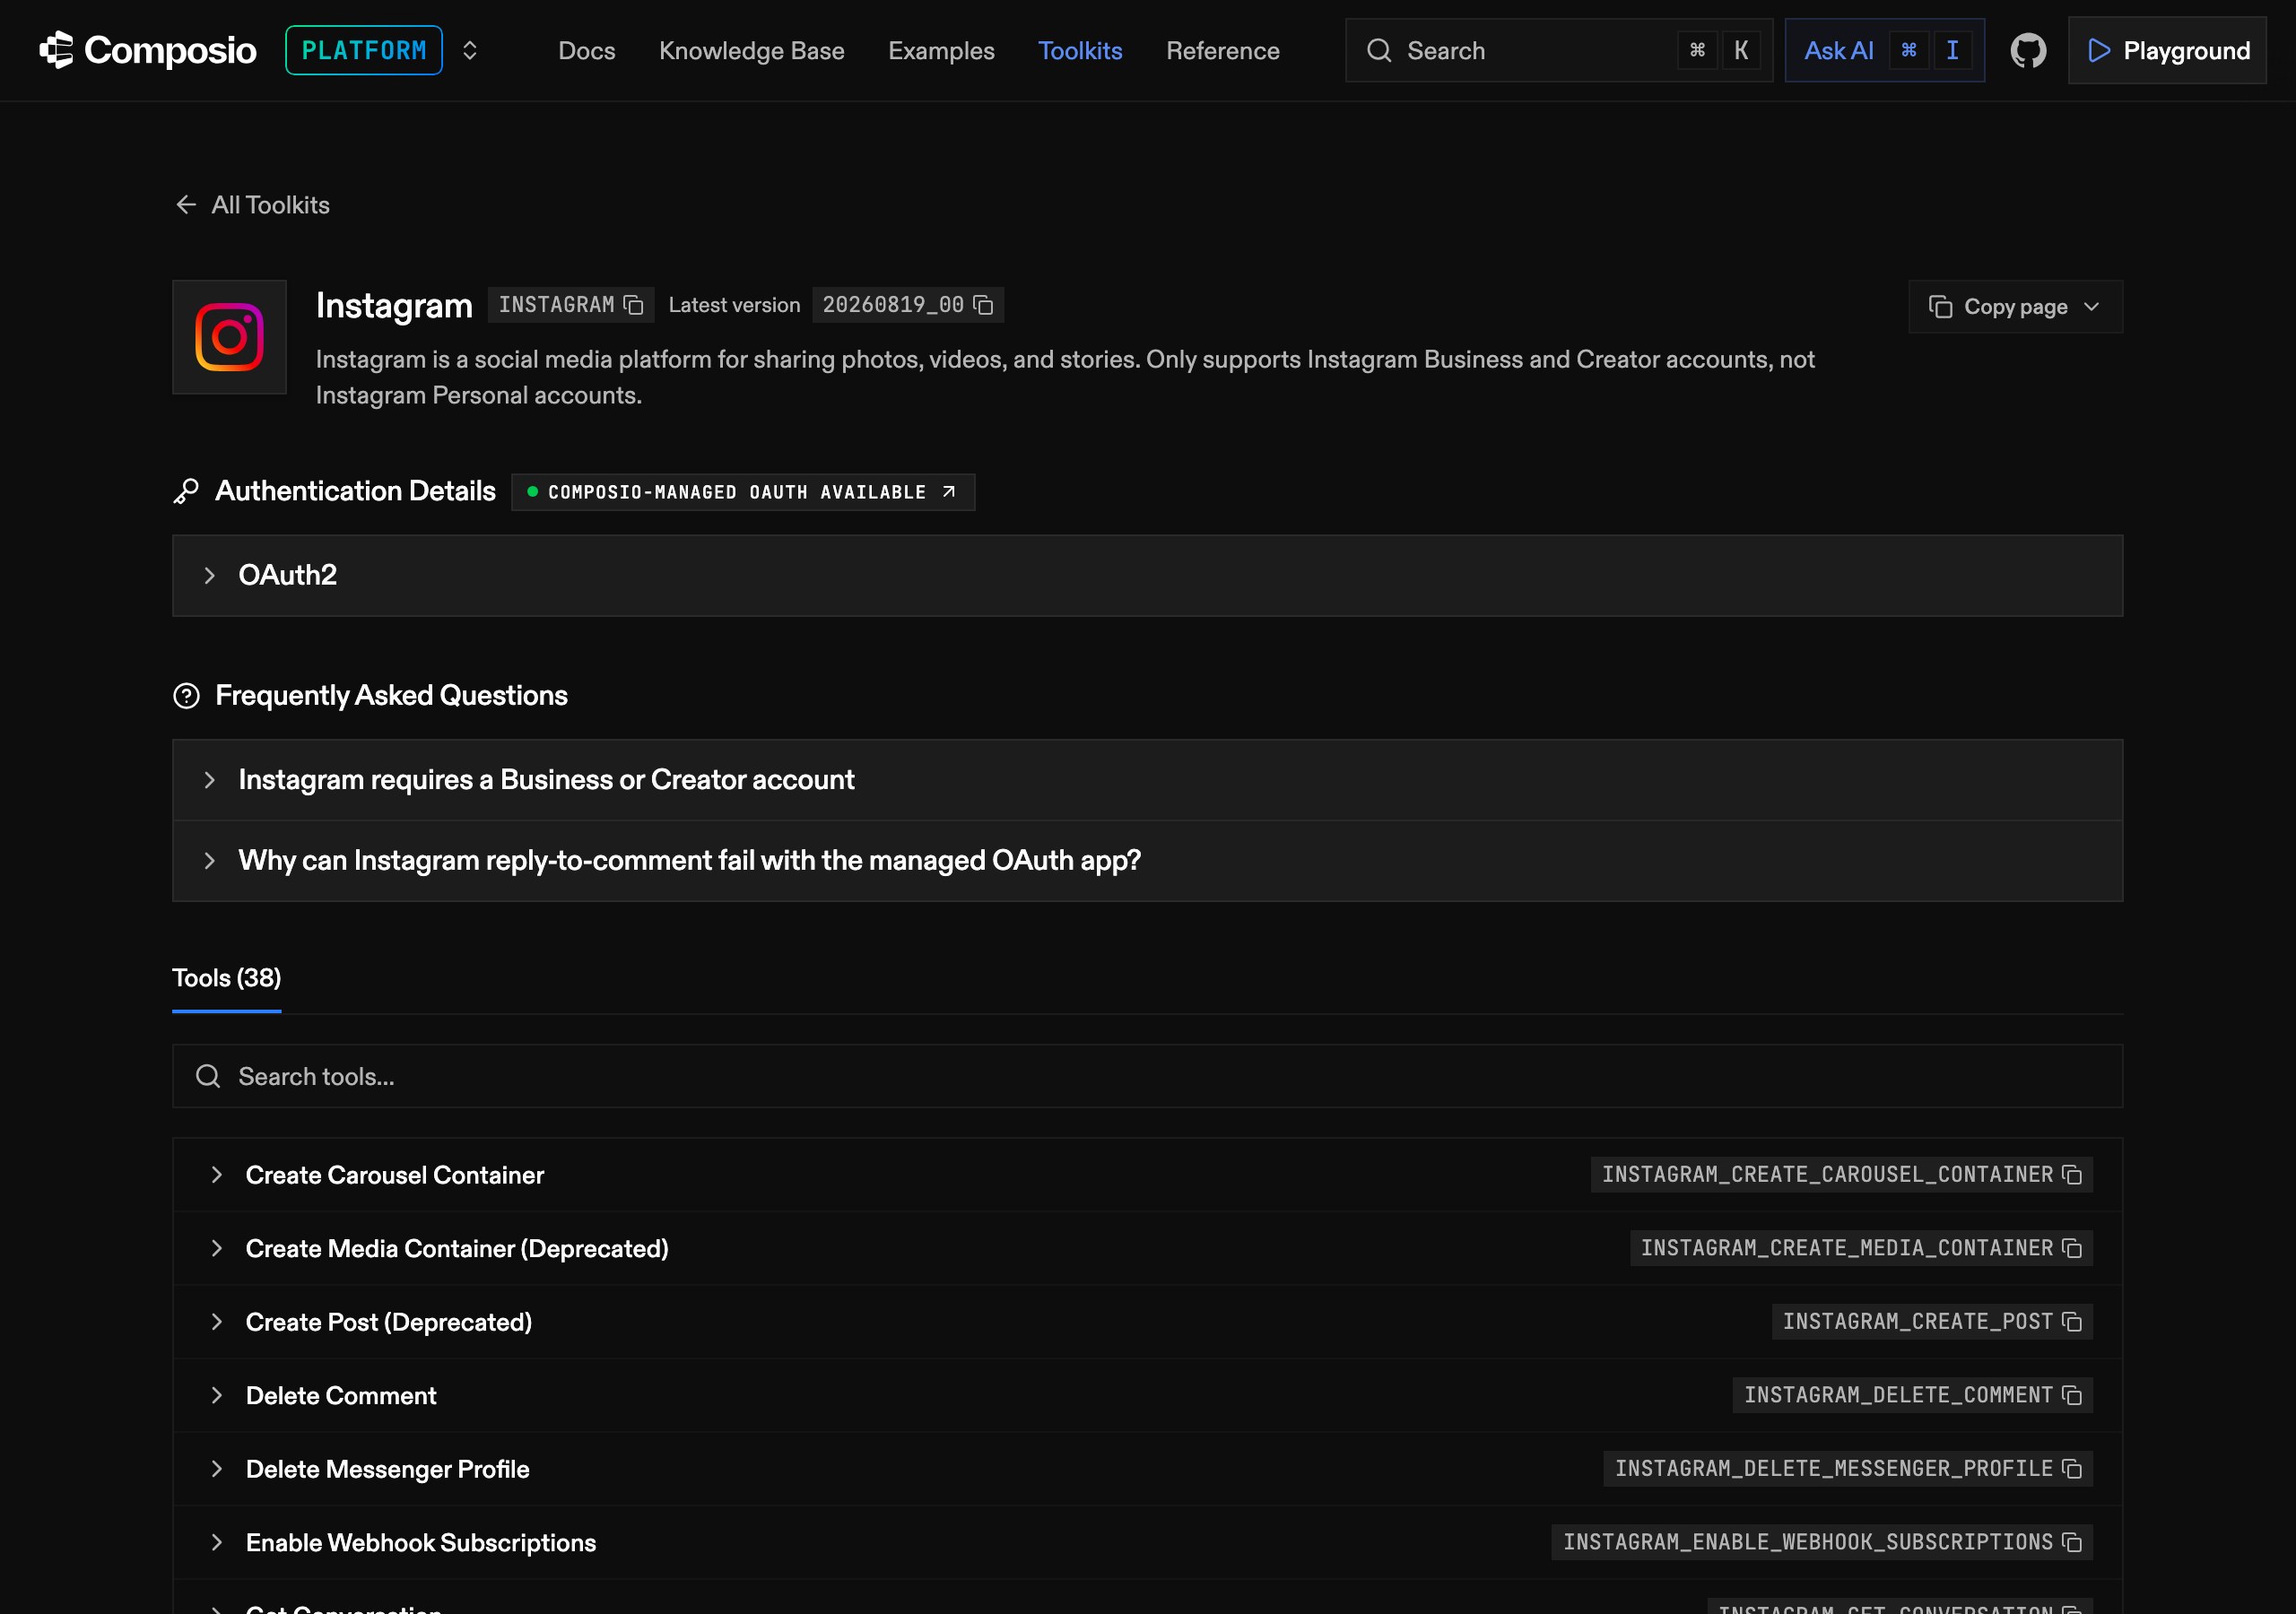The height and width of the screenshot is (1614, 2296).
Task: Open the GitHub repository icon
Action: [x=2028, y=50]
